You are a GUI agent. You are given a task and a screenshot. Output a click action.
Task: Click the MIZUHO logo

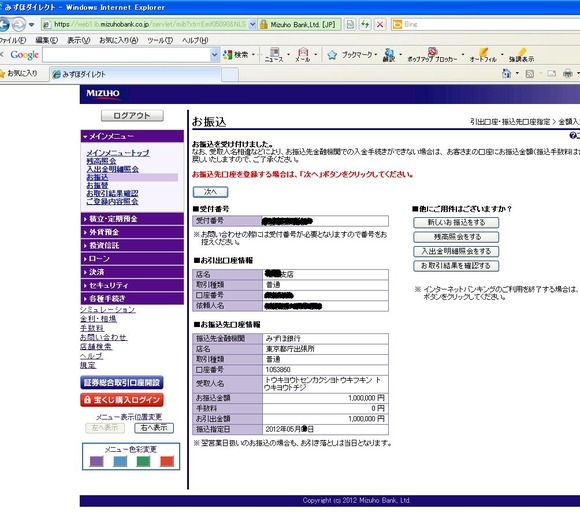click(x=103, y=93)
